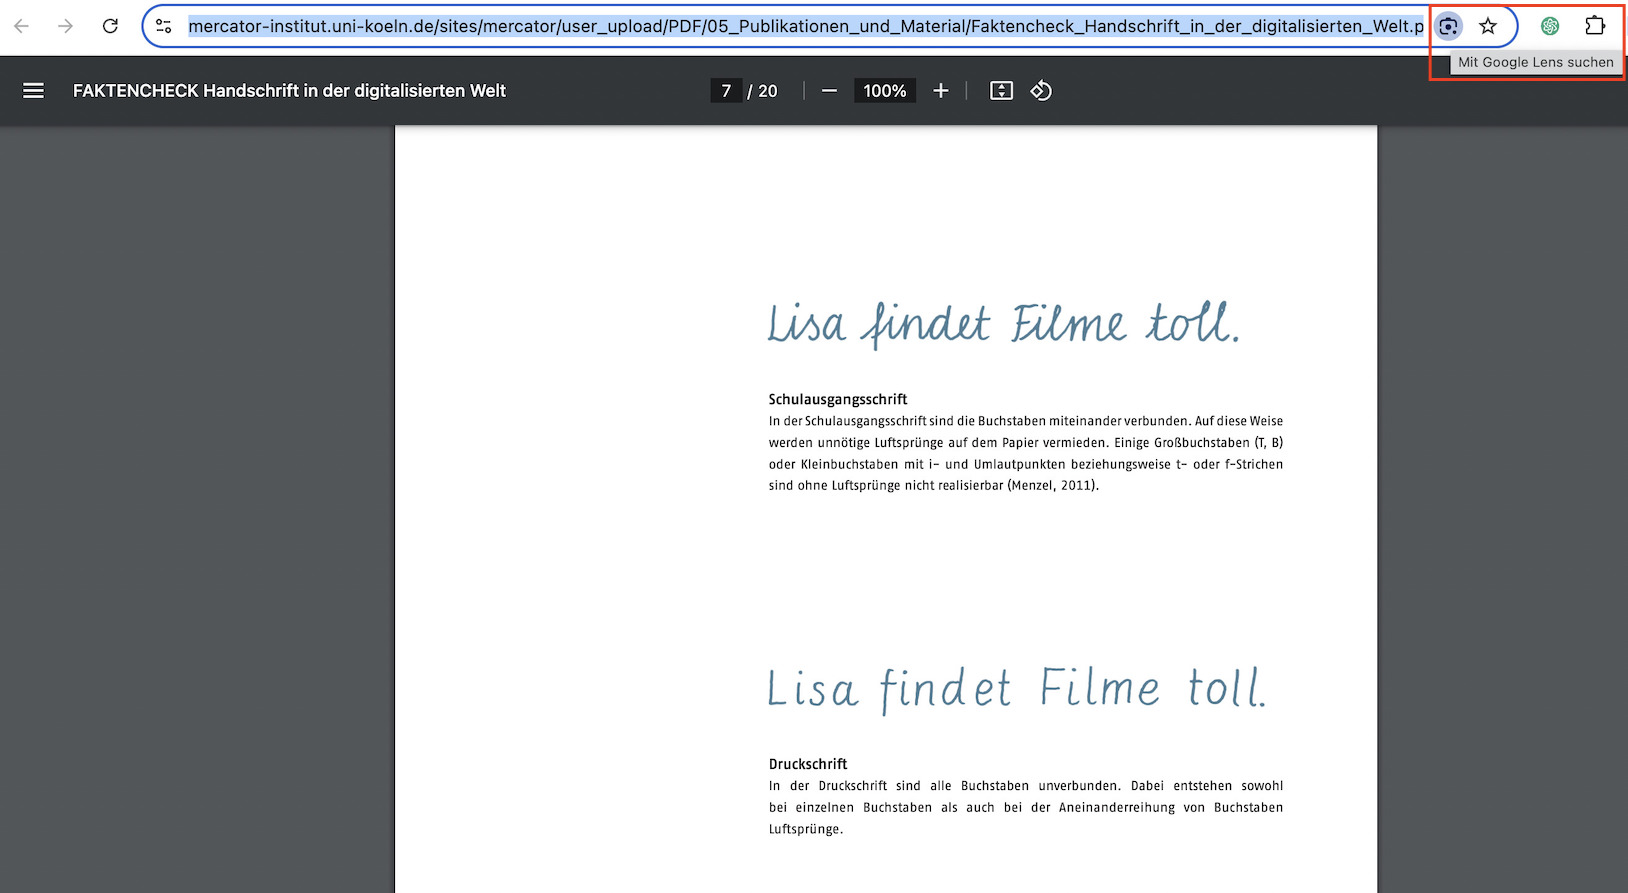Screen dimensions: 1628x893
Task: Open the Extensions puzzle icon
Action: tap(1595, 26)
